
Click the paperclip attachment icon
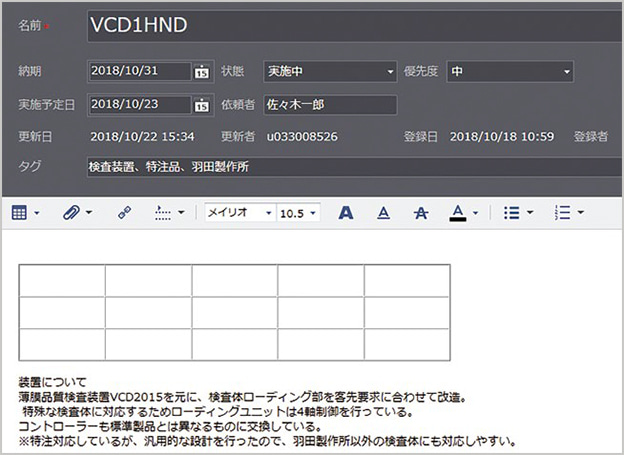point(71,213)
